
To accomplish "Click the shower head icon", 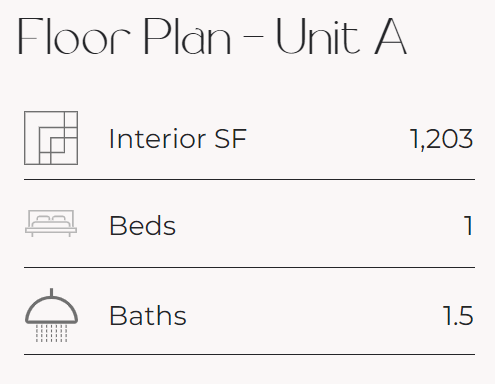I will pos(51,315).
